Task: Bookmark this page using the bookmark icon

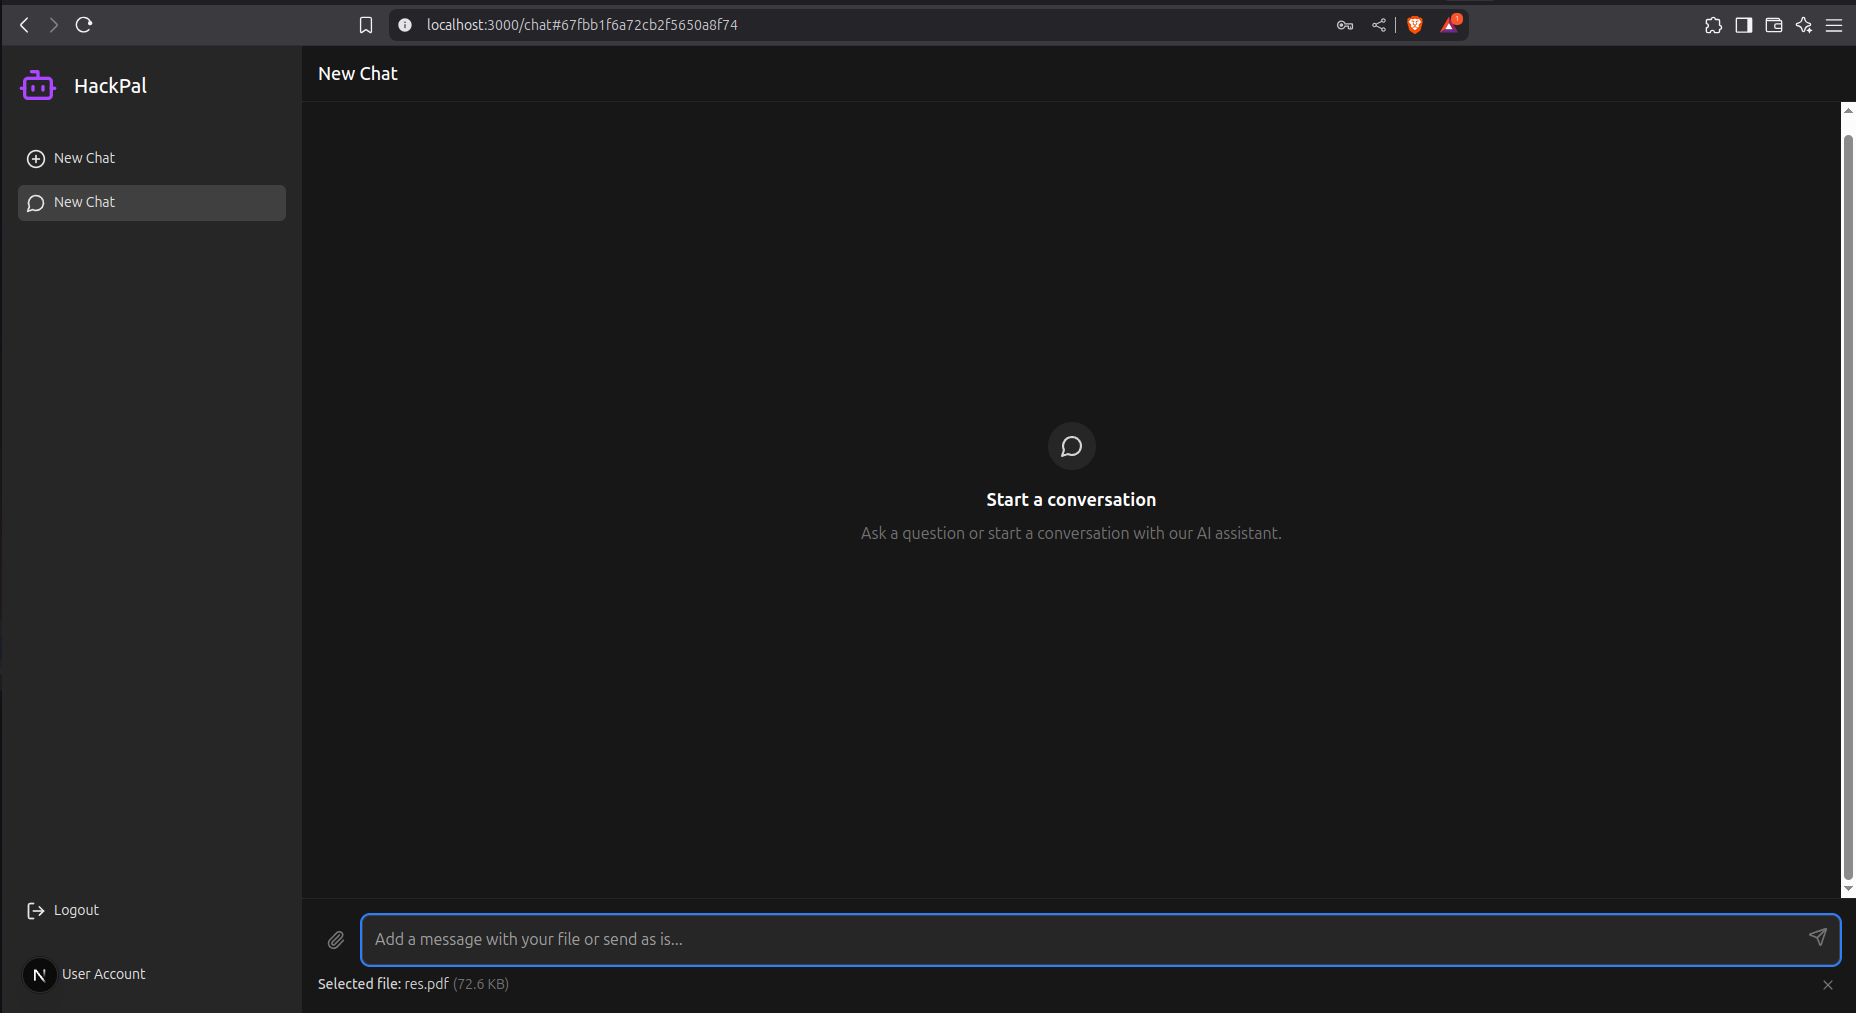Action: coord(366,25)
